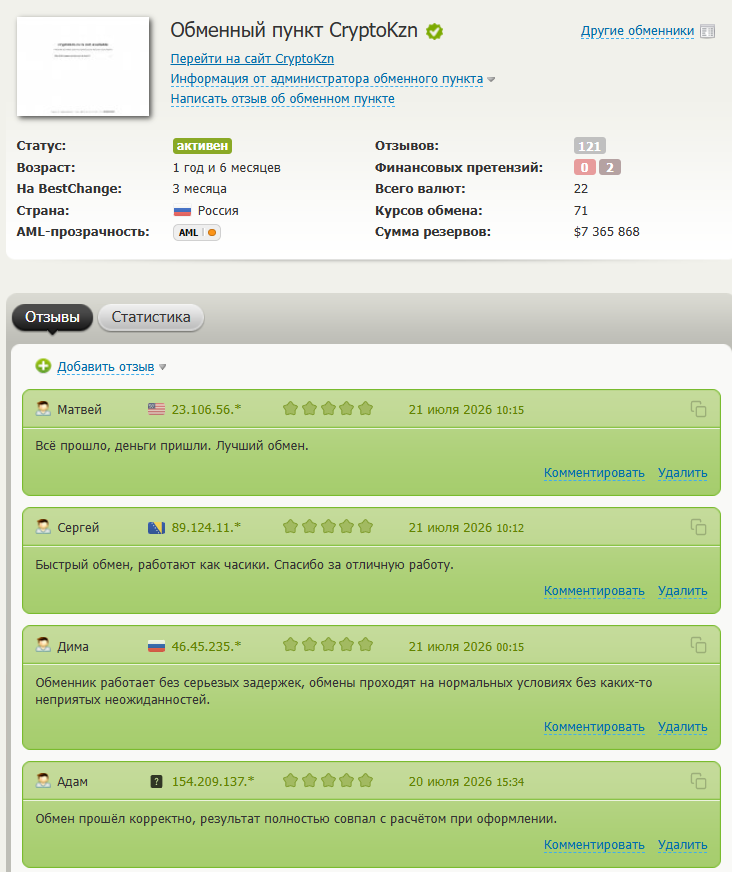Click the 121 reviews count badge
732x872 pixels.
[590, 146]
